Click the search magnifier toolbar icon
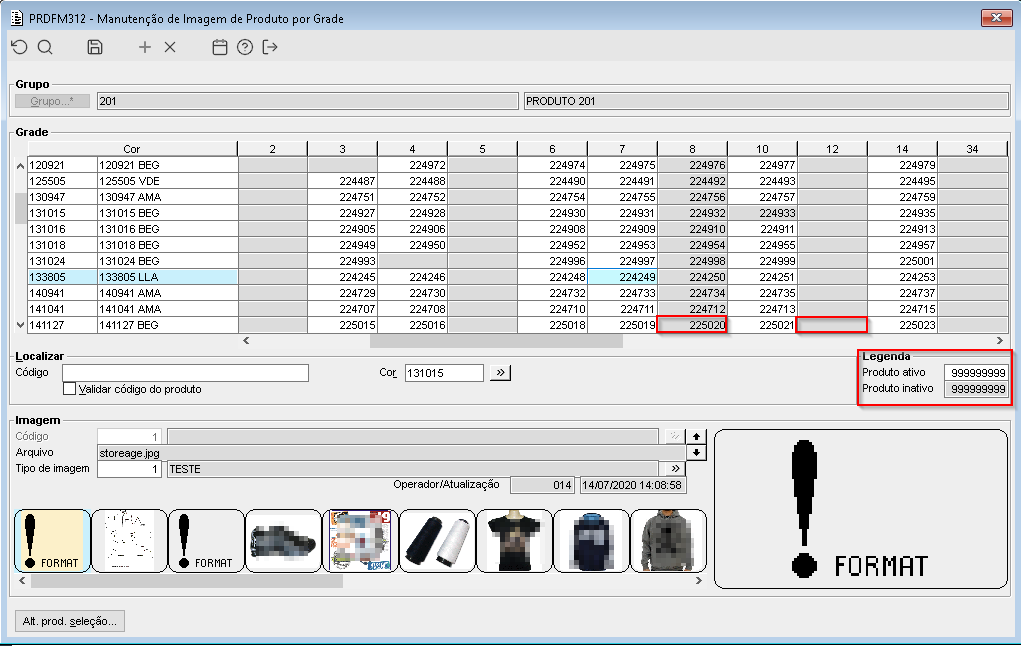Image resolution: width=1021 pixels, height=646 pixels. coord(45,47)
